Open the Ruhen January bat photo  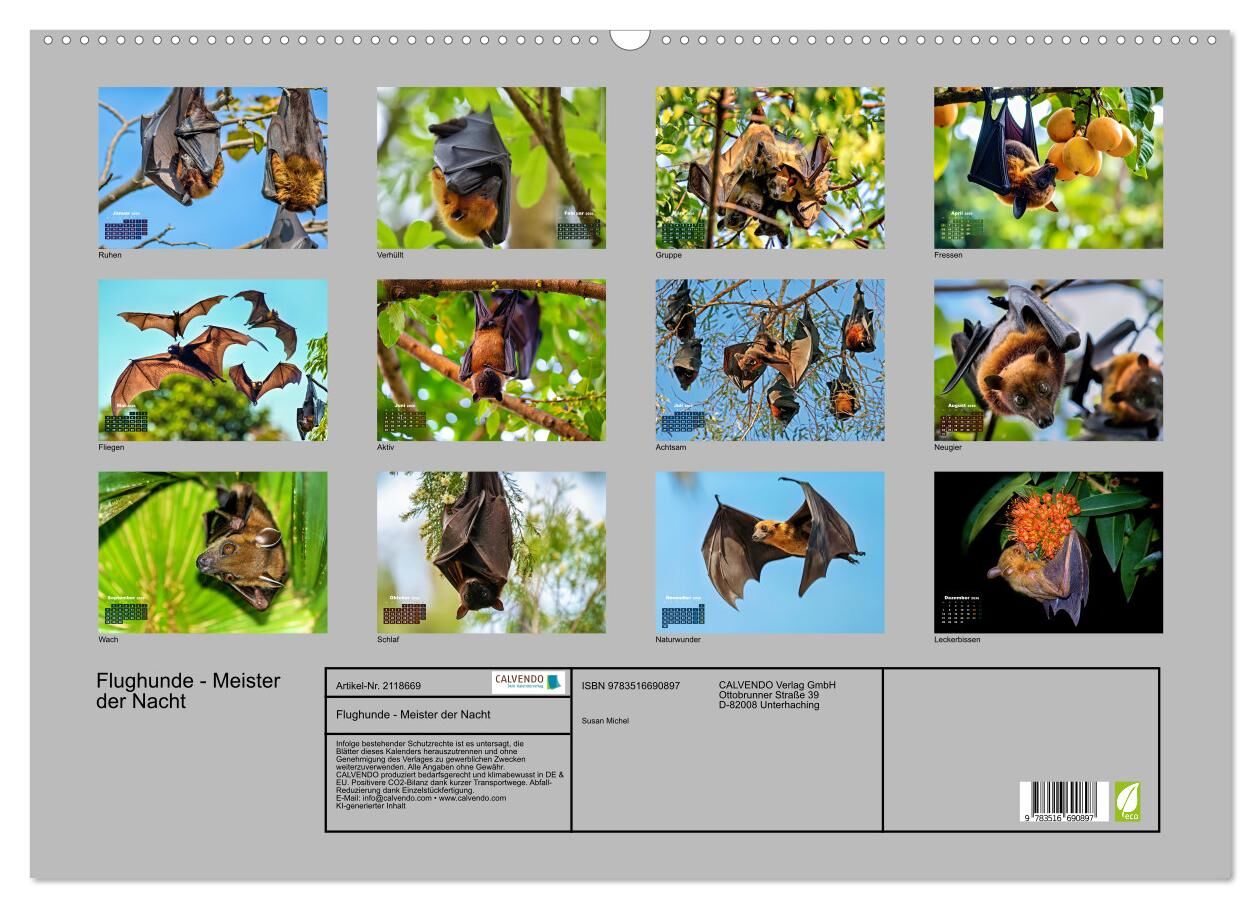212,167
